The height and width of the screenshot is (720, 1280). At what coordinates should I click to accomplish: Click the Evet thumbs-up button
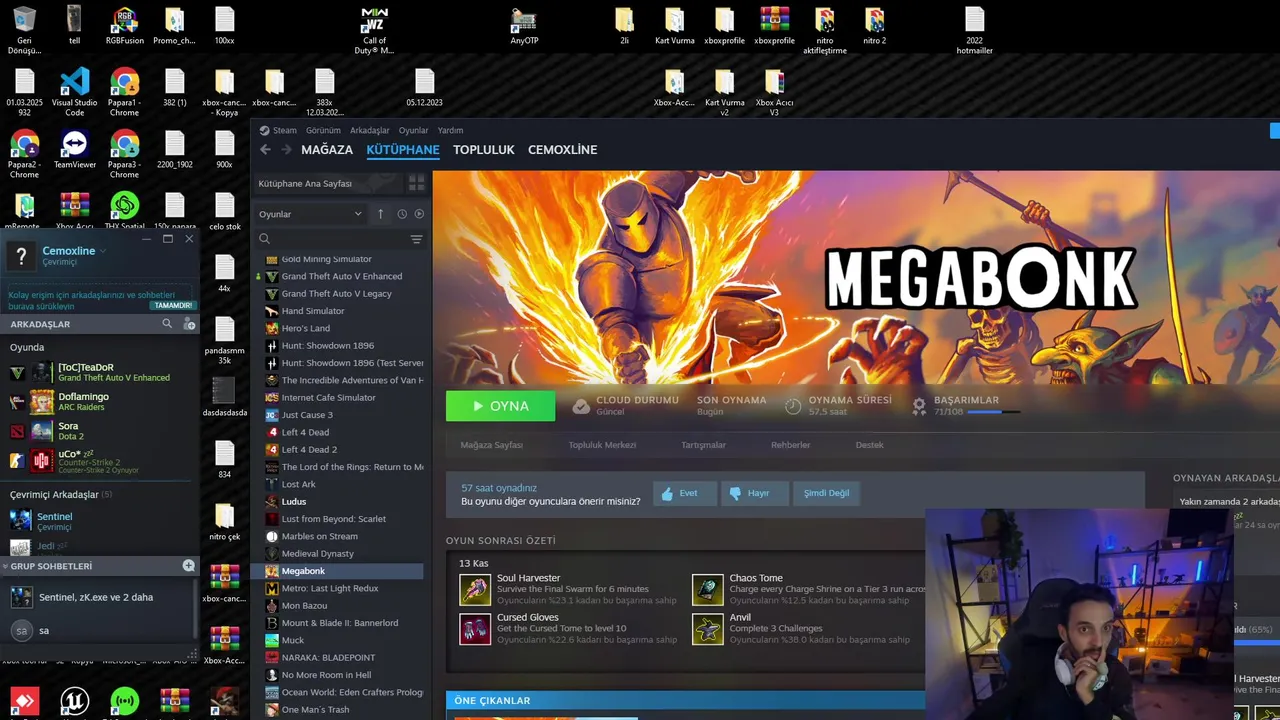pyautogui.click(x=685, y=493)
